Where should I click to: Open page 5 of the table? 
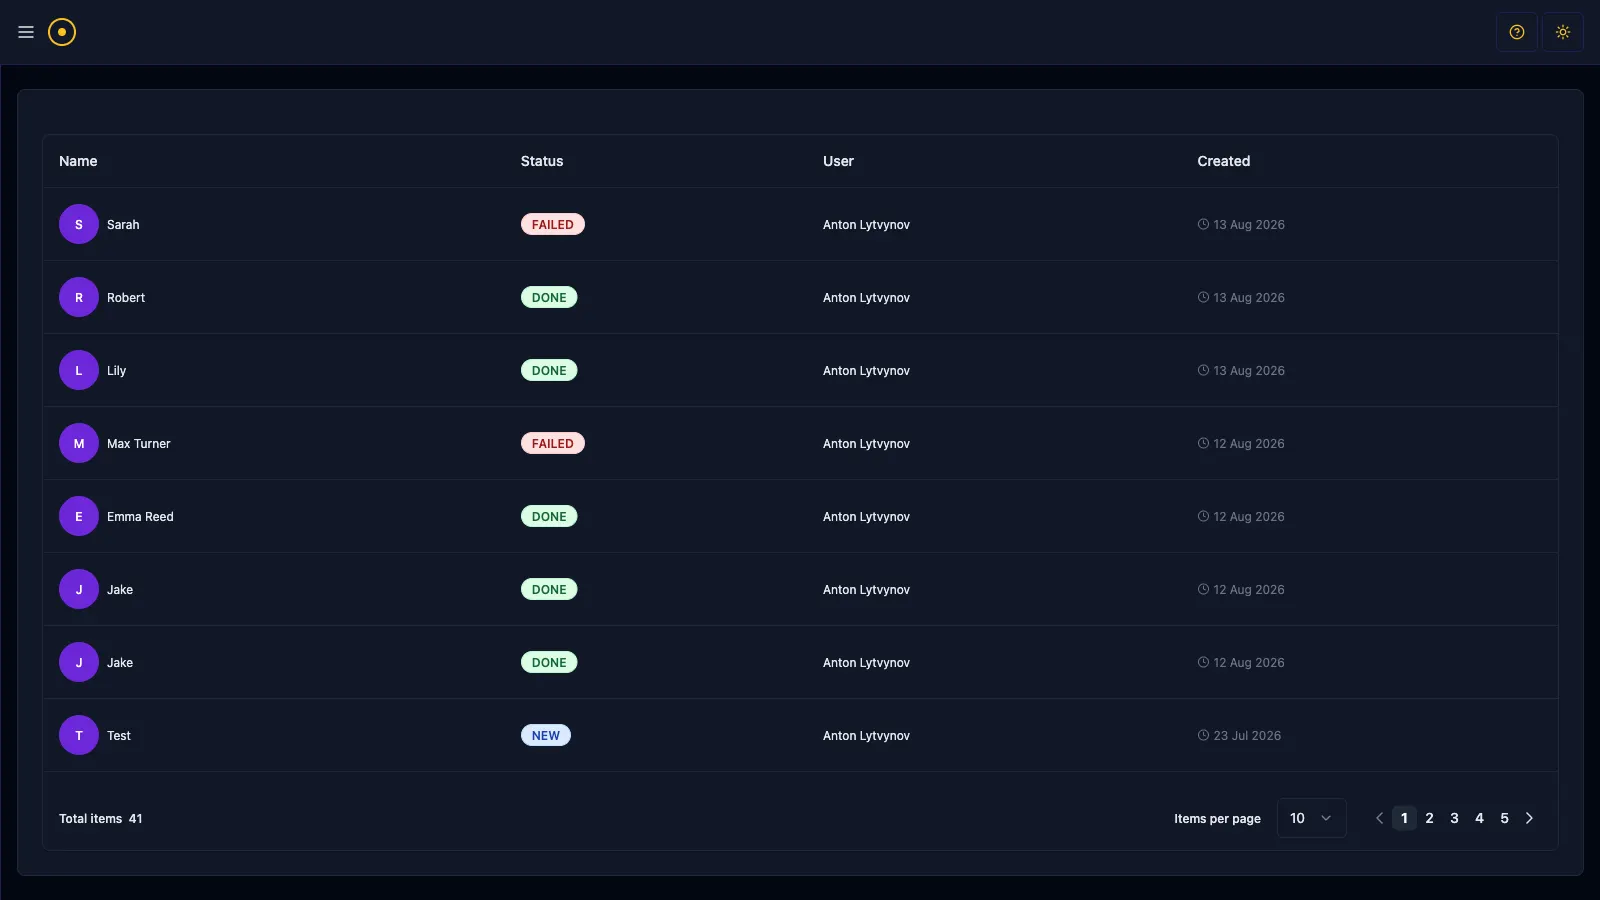pyautogui.click(x=1504, y=818)
